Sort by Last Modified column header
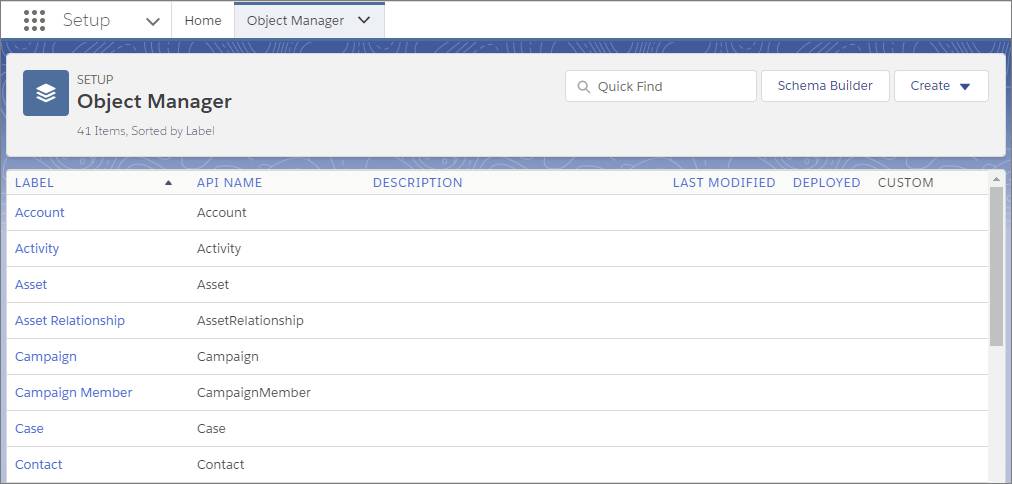1012x484 pixels. tap(724, 183)
